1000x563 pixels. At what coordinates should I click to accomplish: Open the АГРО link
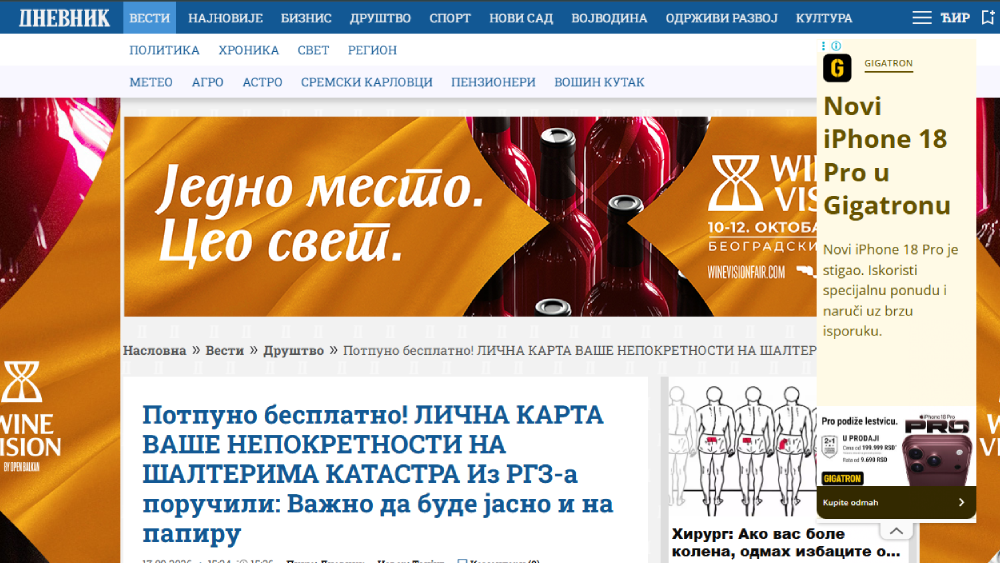208,82
